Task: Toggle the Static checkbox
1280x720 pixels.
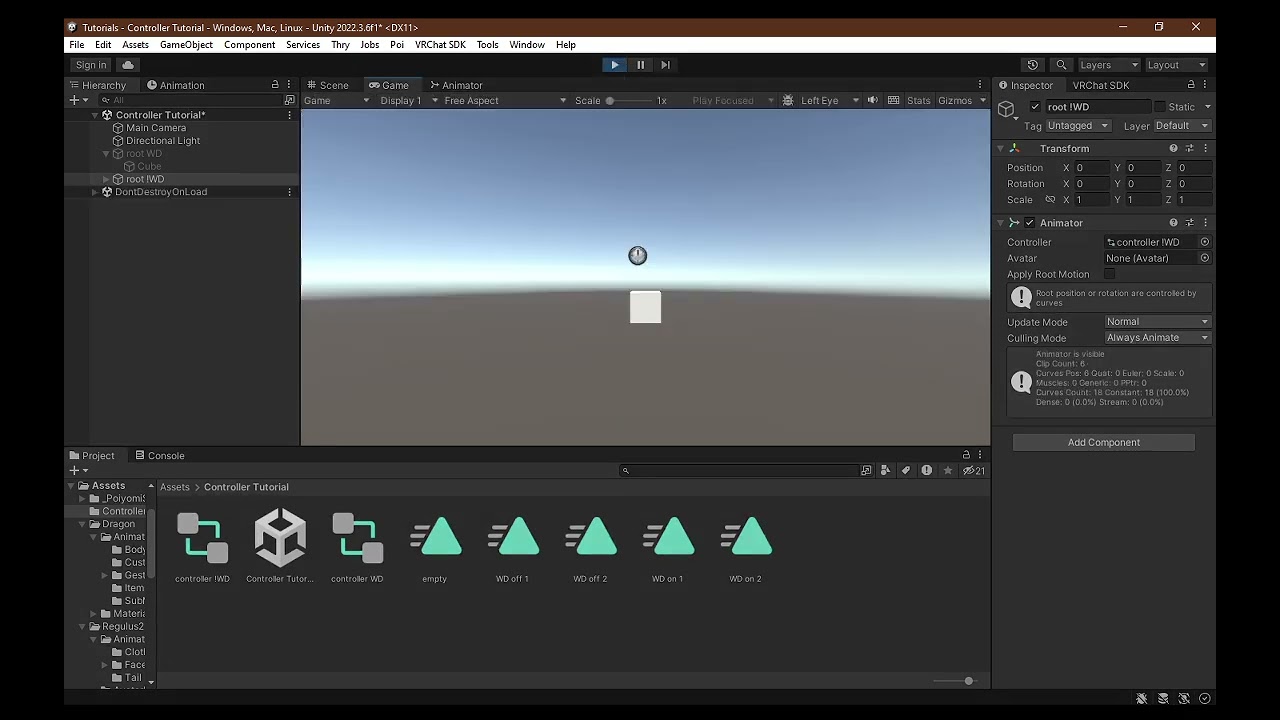Action: tap(1160, 107)
